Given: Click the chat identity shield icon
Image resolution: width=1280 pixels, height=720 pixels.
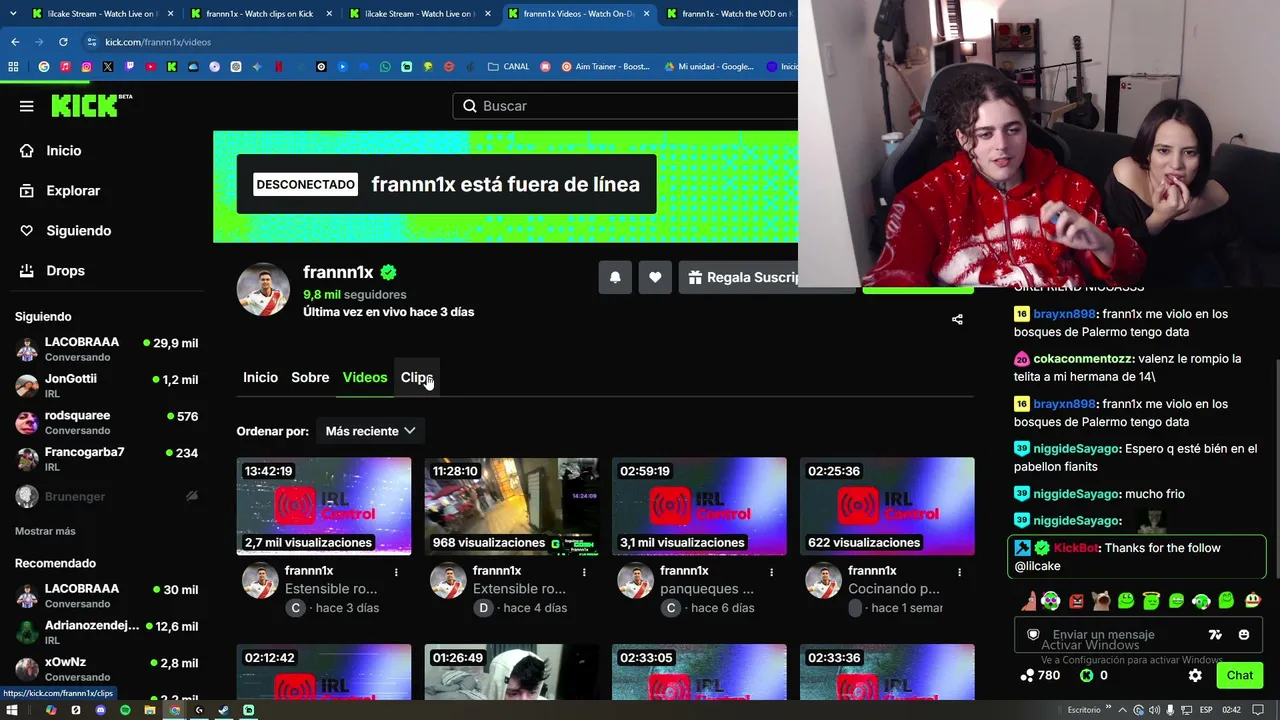Looking at the screenshot, I should 1034,634.
